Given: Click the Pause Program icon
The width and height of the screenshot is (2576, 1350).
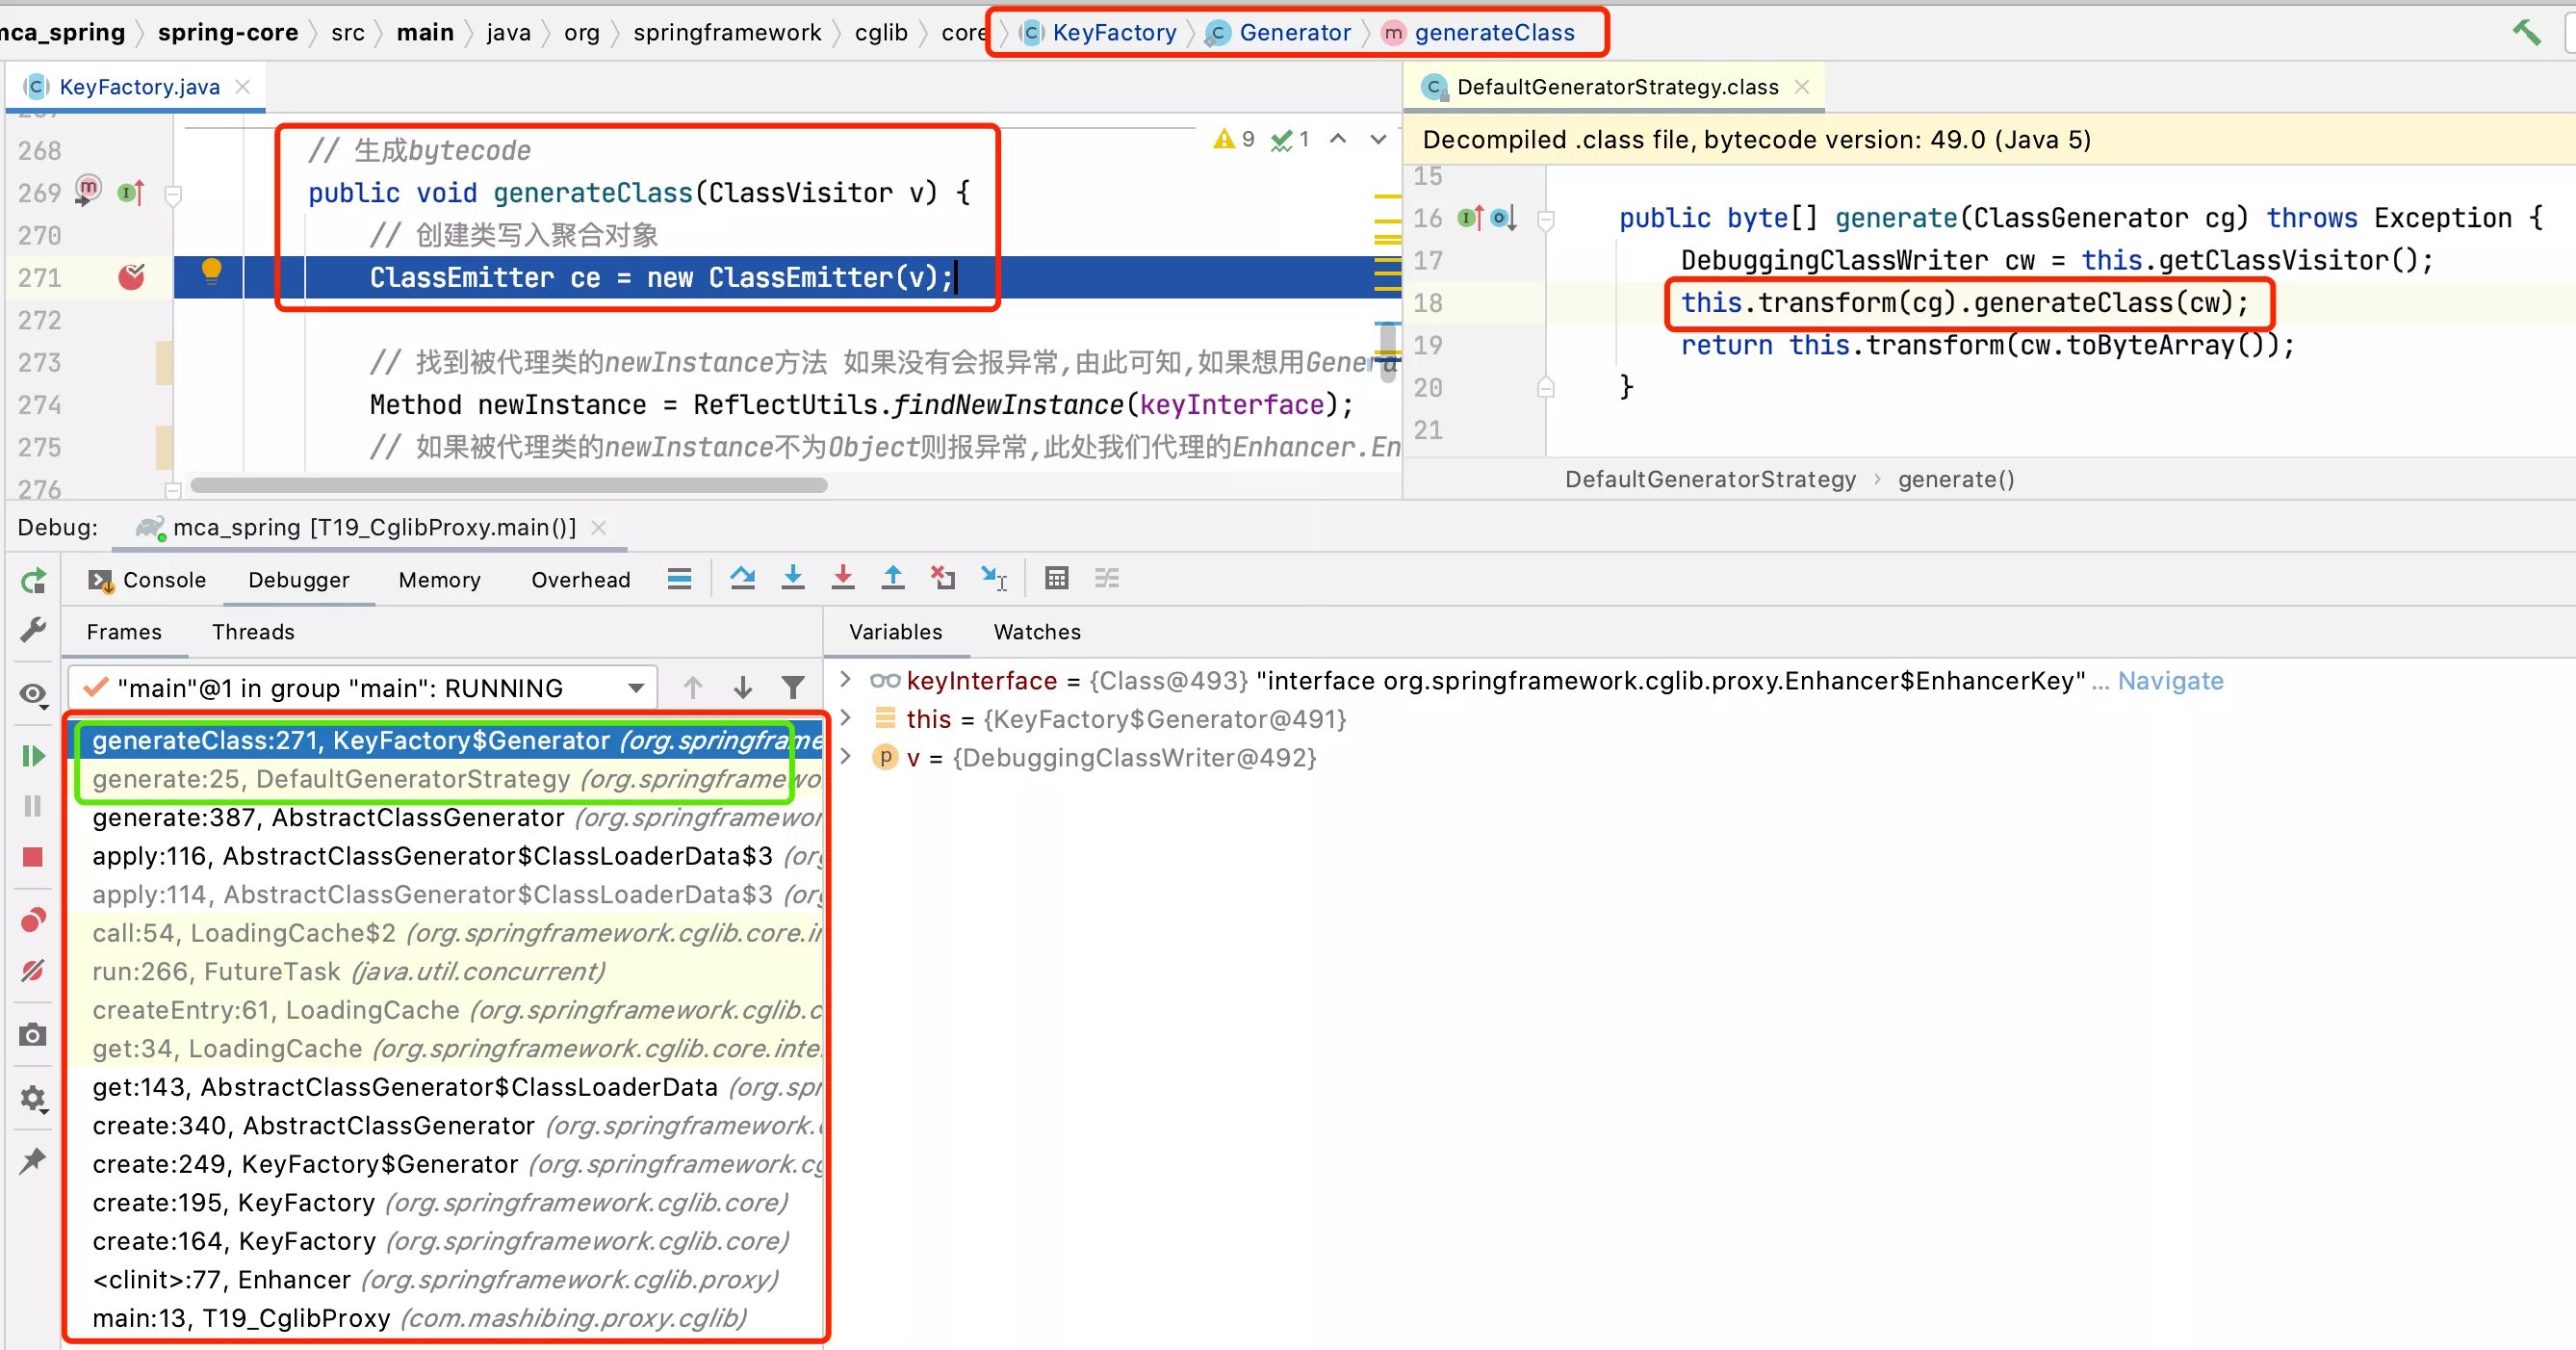Looking at the screenshot, I should (x=33, y=806).
